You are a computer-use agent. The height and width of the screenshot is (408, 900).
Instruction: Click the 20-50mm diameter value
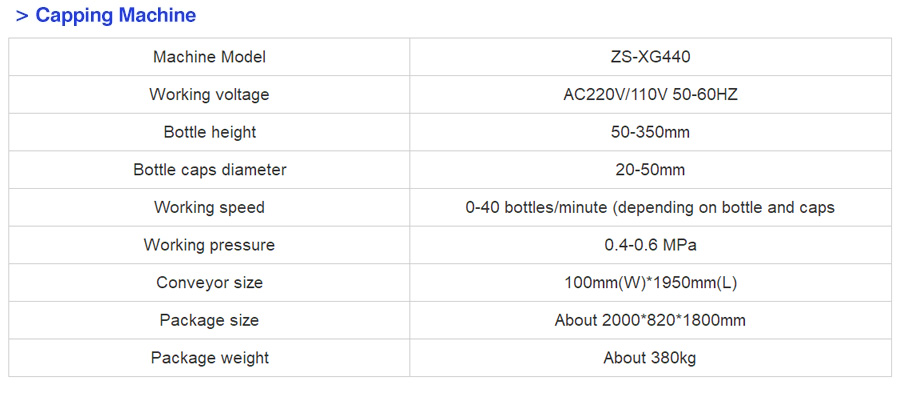(x=650, y=170)
